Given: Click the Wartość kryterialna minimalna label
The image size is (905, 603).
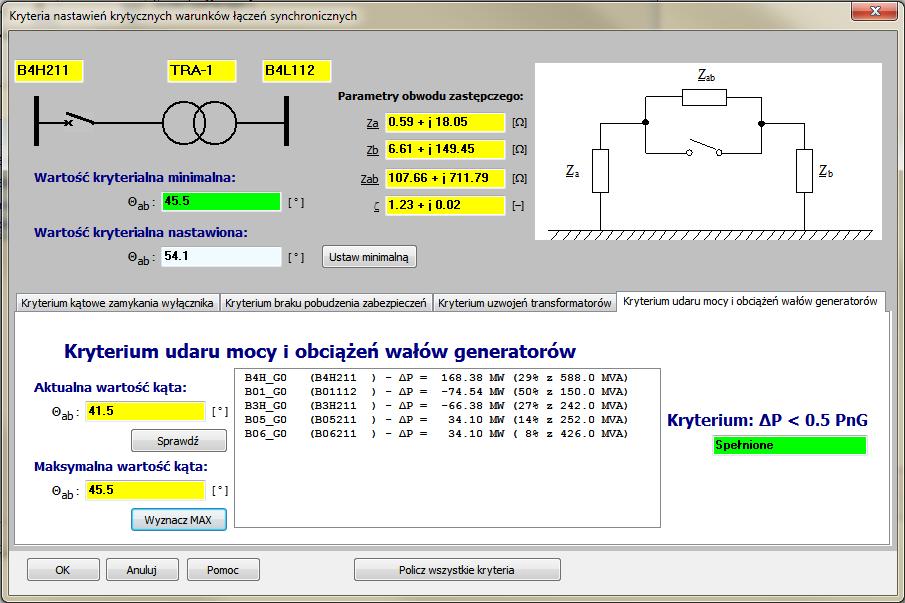Looking at the screenshot, I should 134,178.
